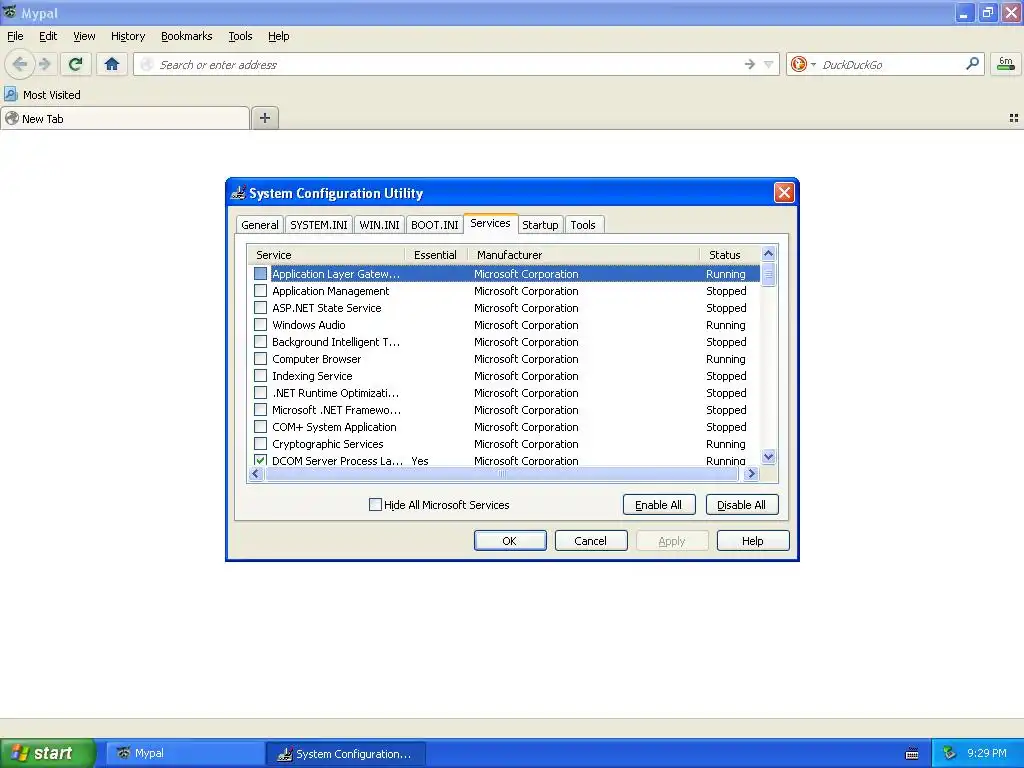Image resolution: width=1024 pixels, height=768 pixels.
Task: Open the Tools menu in Mypal
Action: point(240,36)
